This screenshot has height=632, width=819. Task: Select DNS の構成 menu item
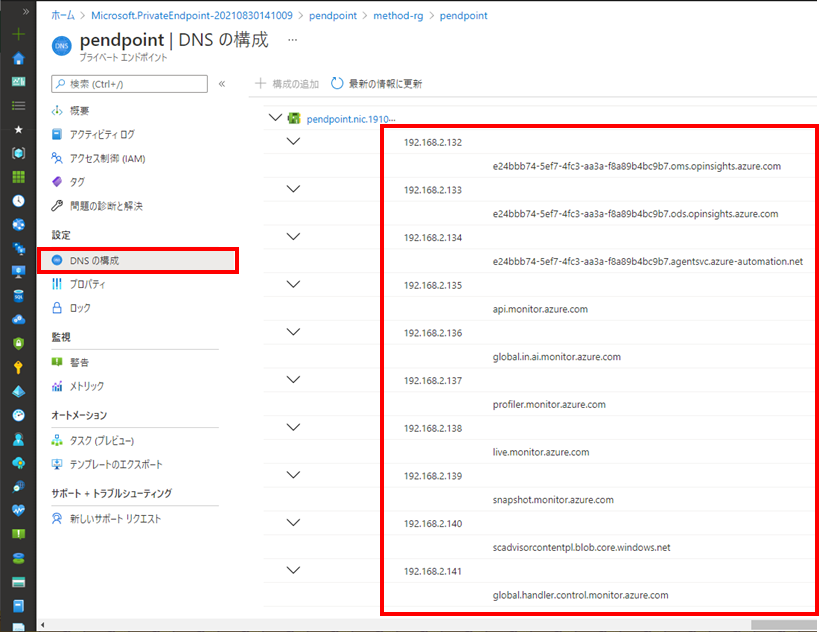[138, 261]
